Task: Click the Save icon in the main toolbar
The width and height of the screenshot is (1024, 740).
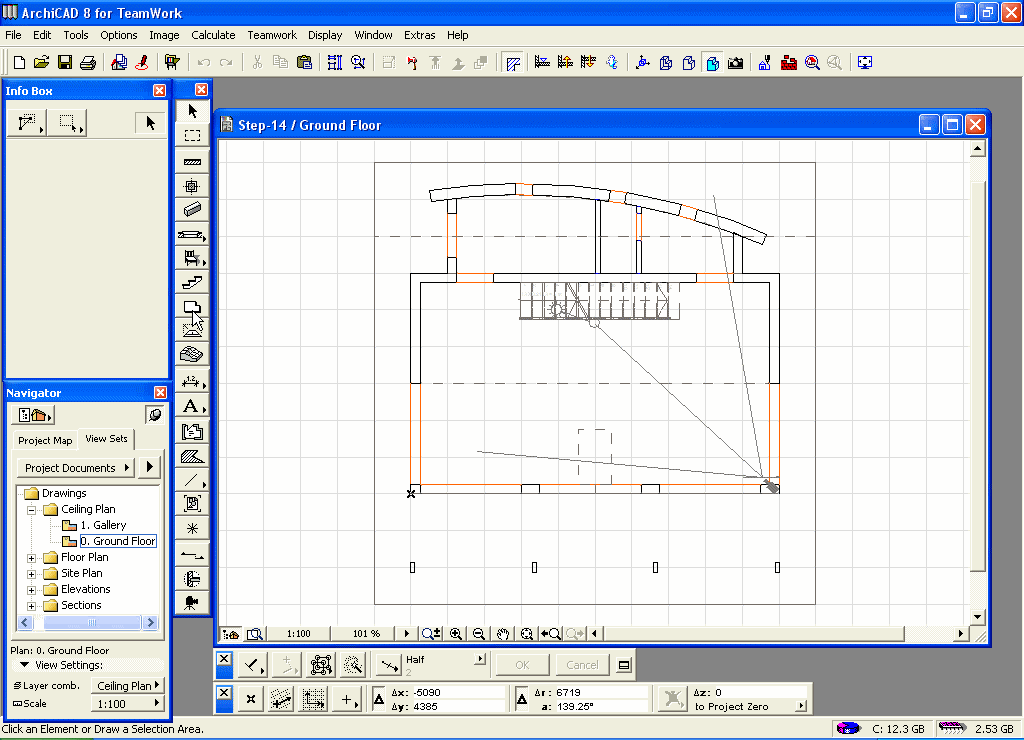Action: point(65,63)
